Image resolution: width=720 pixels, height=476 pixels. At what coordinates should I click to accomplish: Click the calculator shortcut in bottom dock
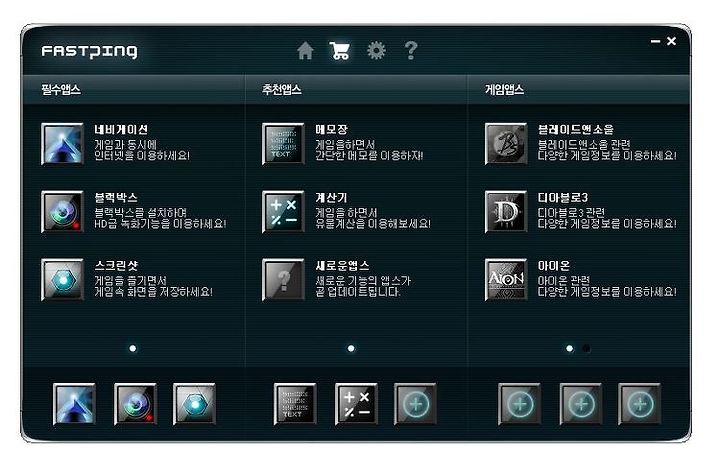pos(356,404)
